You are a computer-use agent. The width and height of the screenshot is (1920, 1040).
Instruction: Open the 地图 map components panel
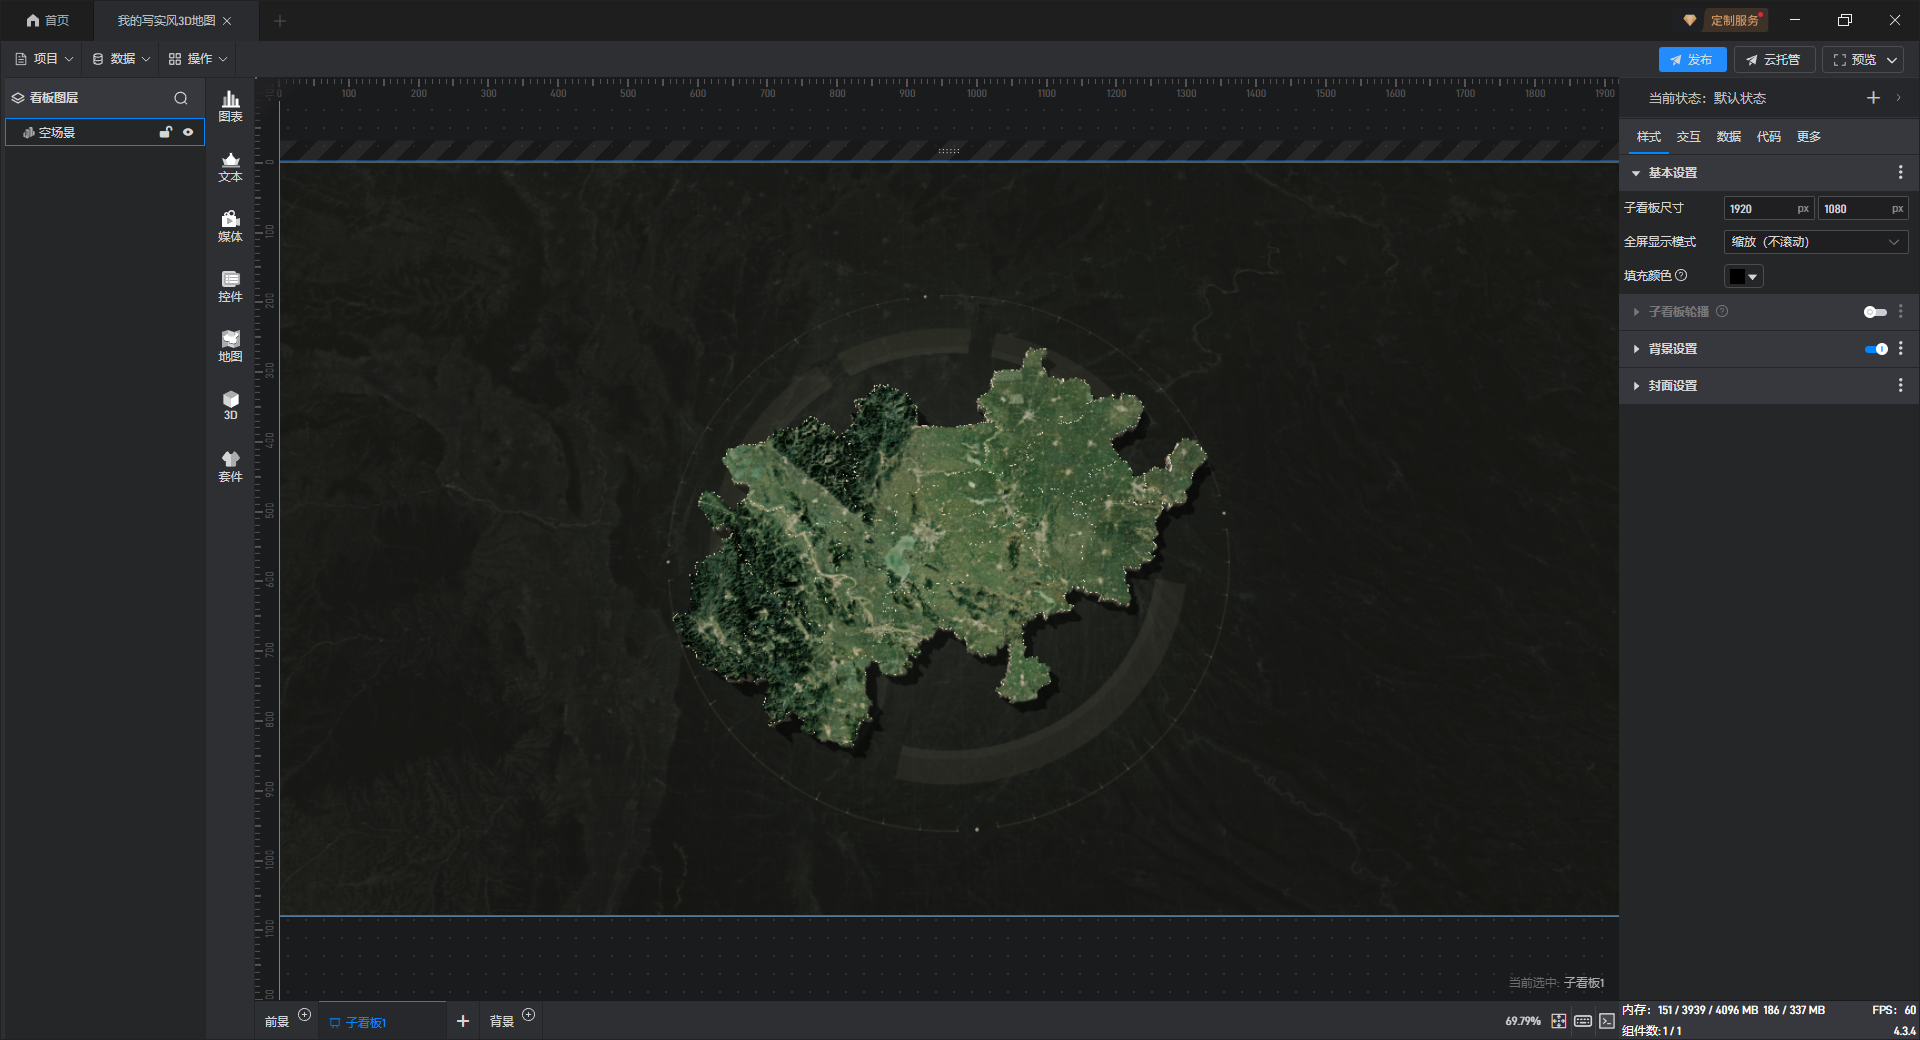pyautogui.click(x=230, y=346)
